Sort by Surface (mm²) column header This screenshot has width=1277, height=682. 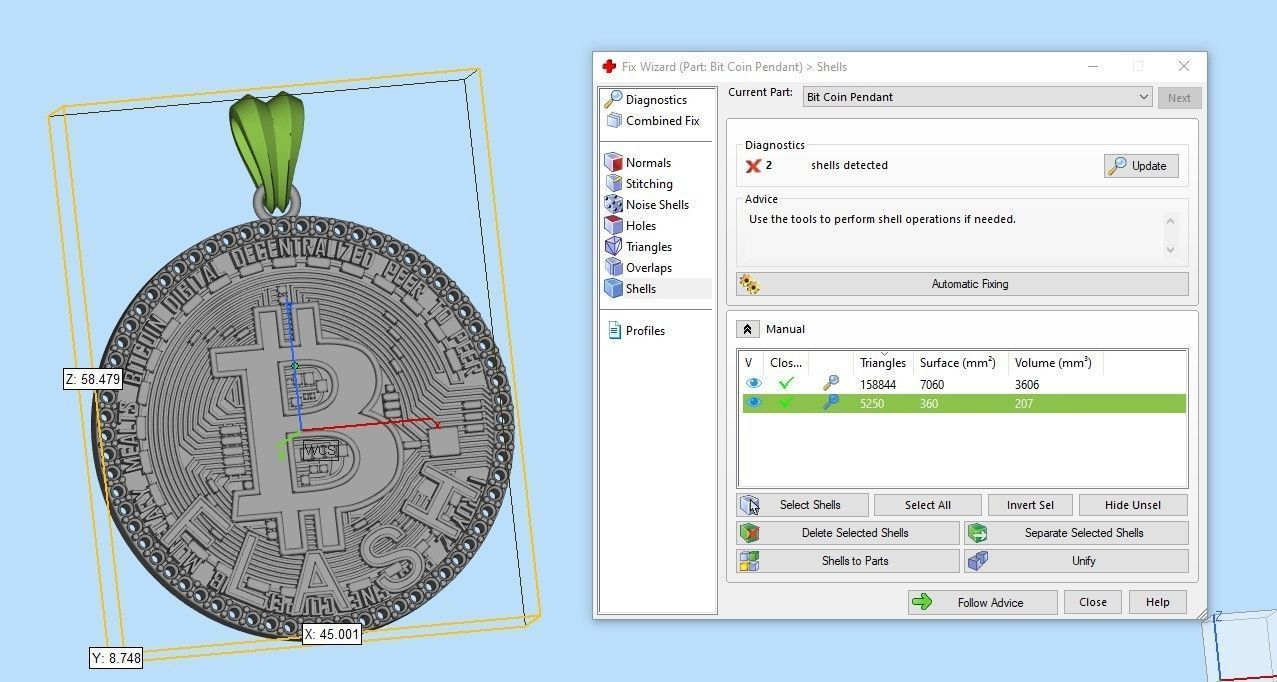click(x=958, y=363)
